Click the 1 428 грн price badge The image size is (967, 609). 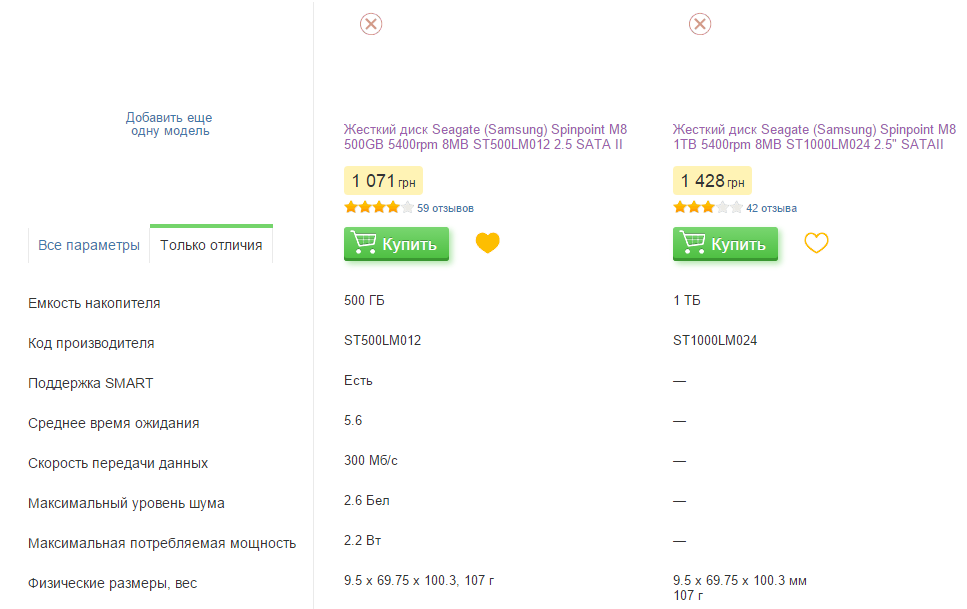tap(712, 181)
